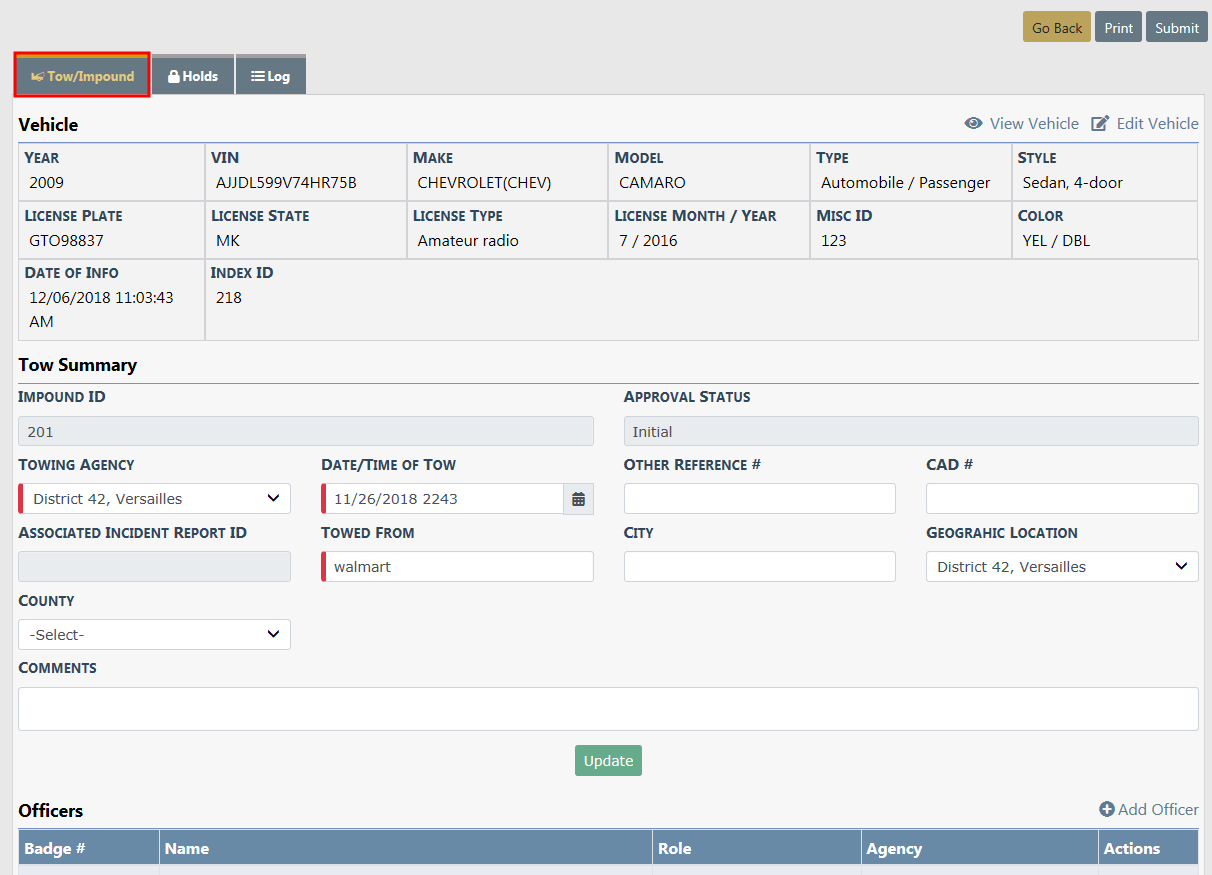Submit the impound form
The width and height of the screenshot is (1212, 875).
1176,28
